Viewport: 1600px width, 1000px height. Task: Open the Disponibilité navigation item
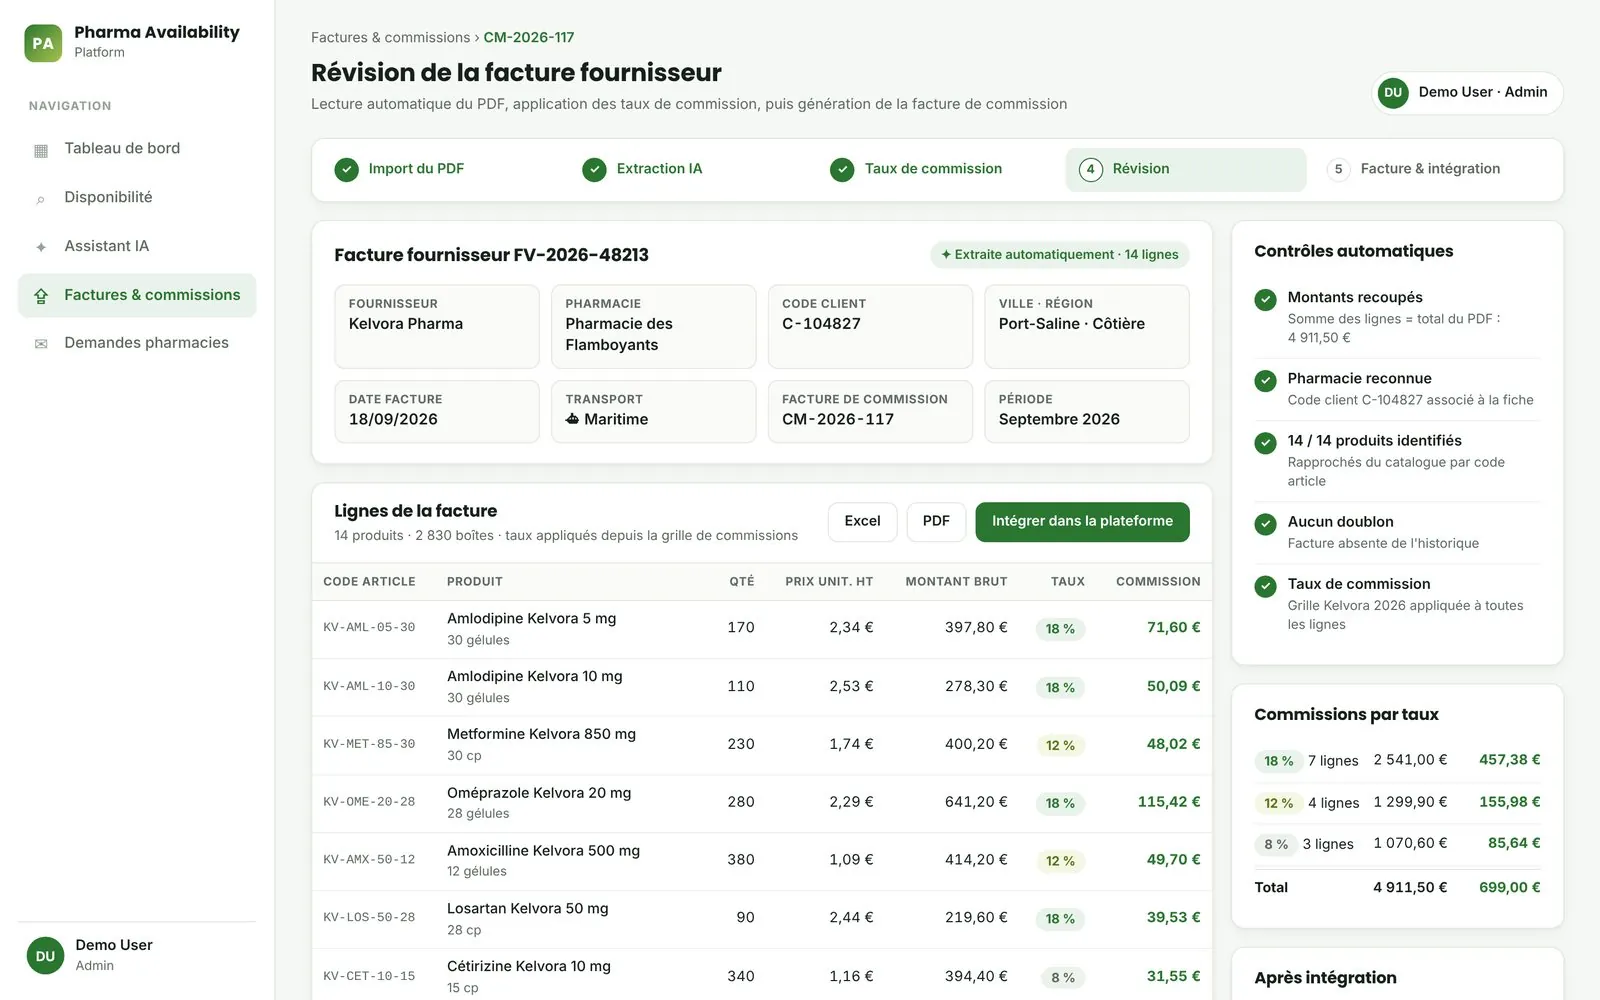(137, 198)
